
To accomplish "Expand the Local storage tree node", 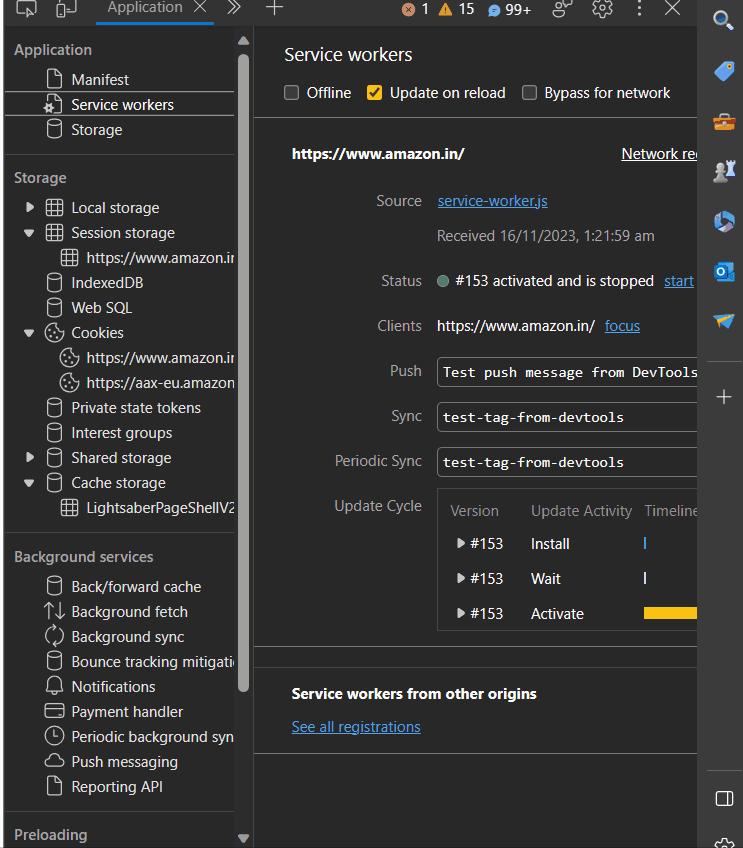I will click(30, 207).
